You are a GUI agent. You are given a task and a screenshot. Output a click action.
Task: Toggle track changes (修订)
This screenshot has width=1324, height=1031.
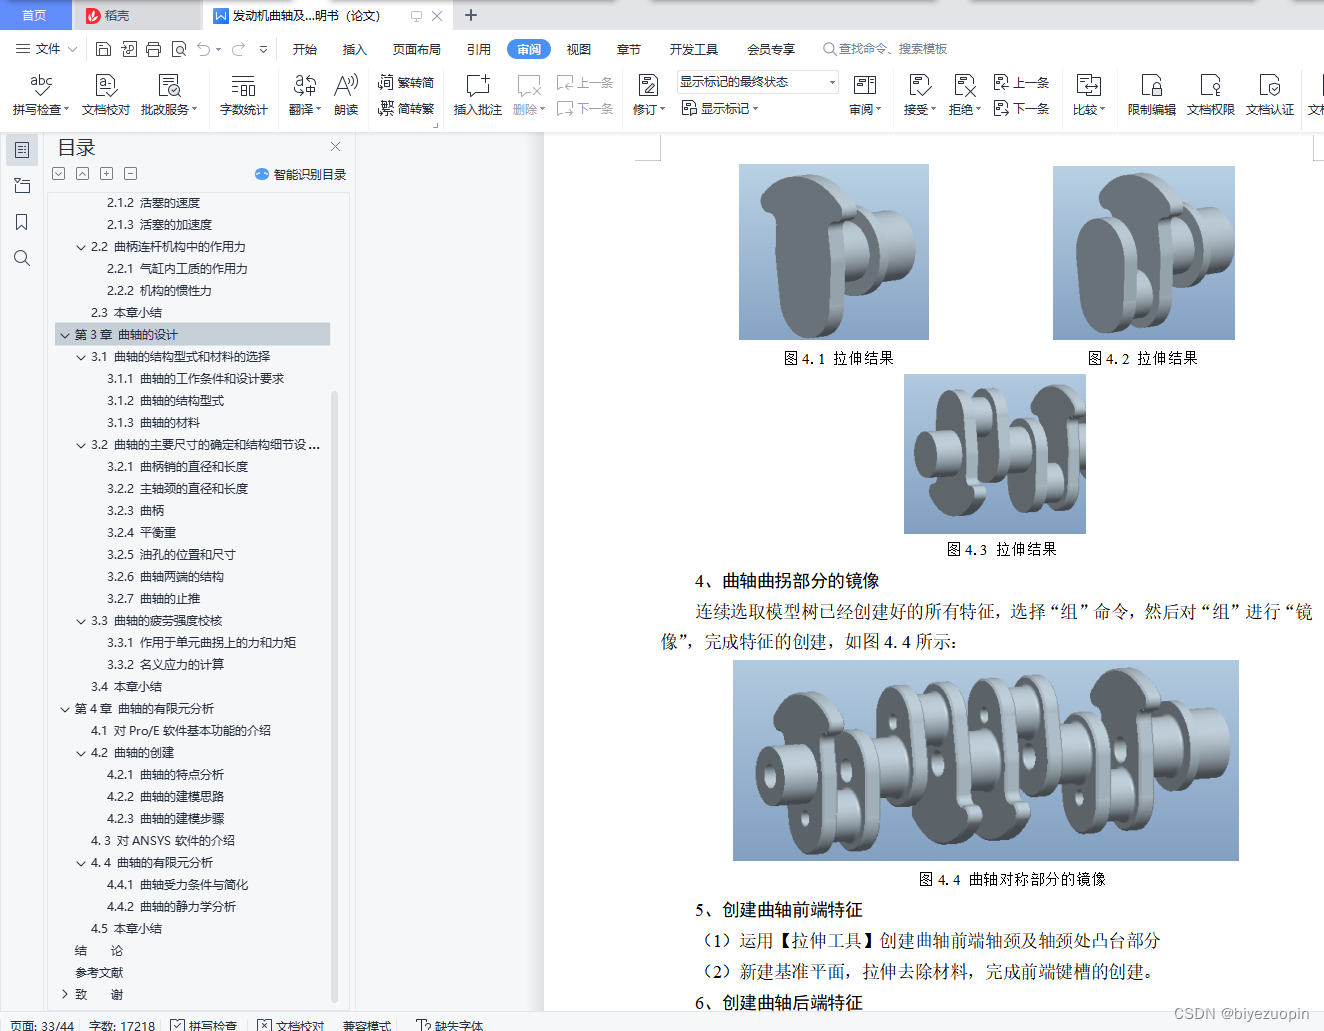648,95
